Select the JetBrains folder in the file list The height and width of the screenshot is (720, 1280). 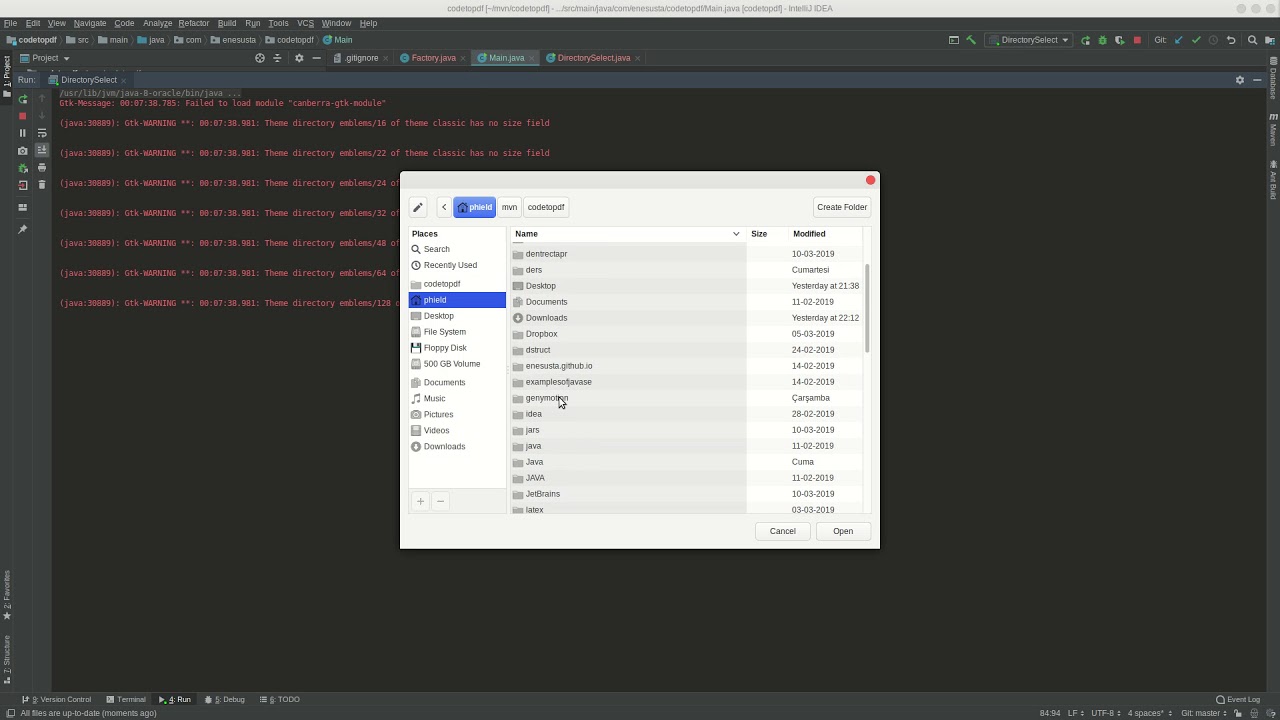pyautogui.click(x=686, y=494)
